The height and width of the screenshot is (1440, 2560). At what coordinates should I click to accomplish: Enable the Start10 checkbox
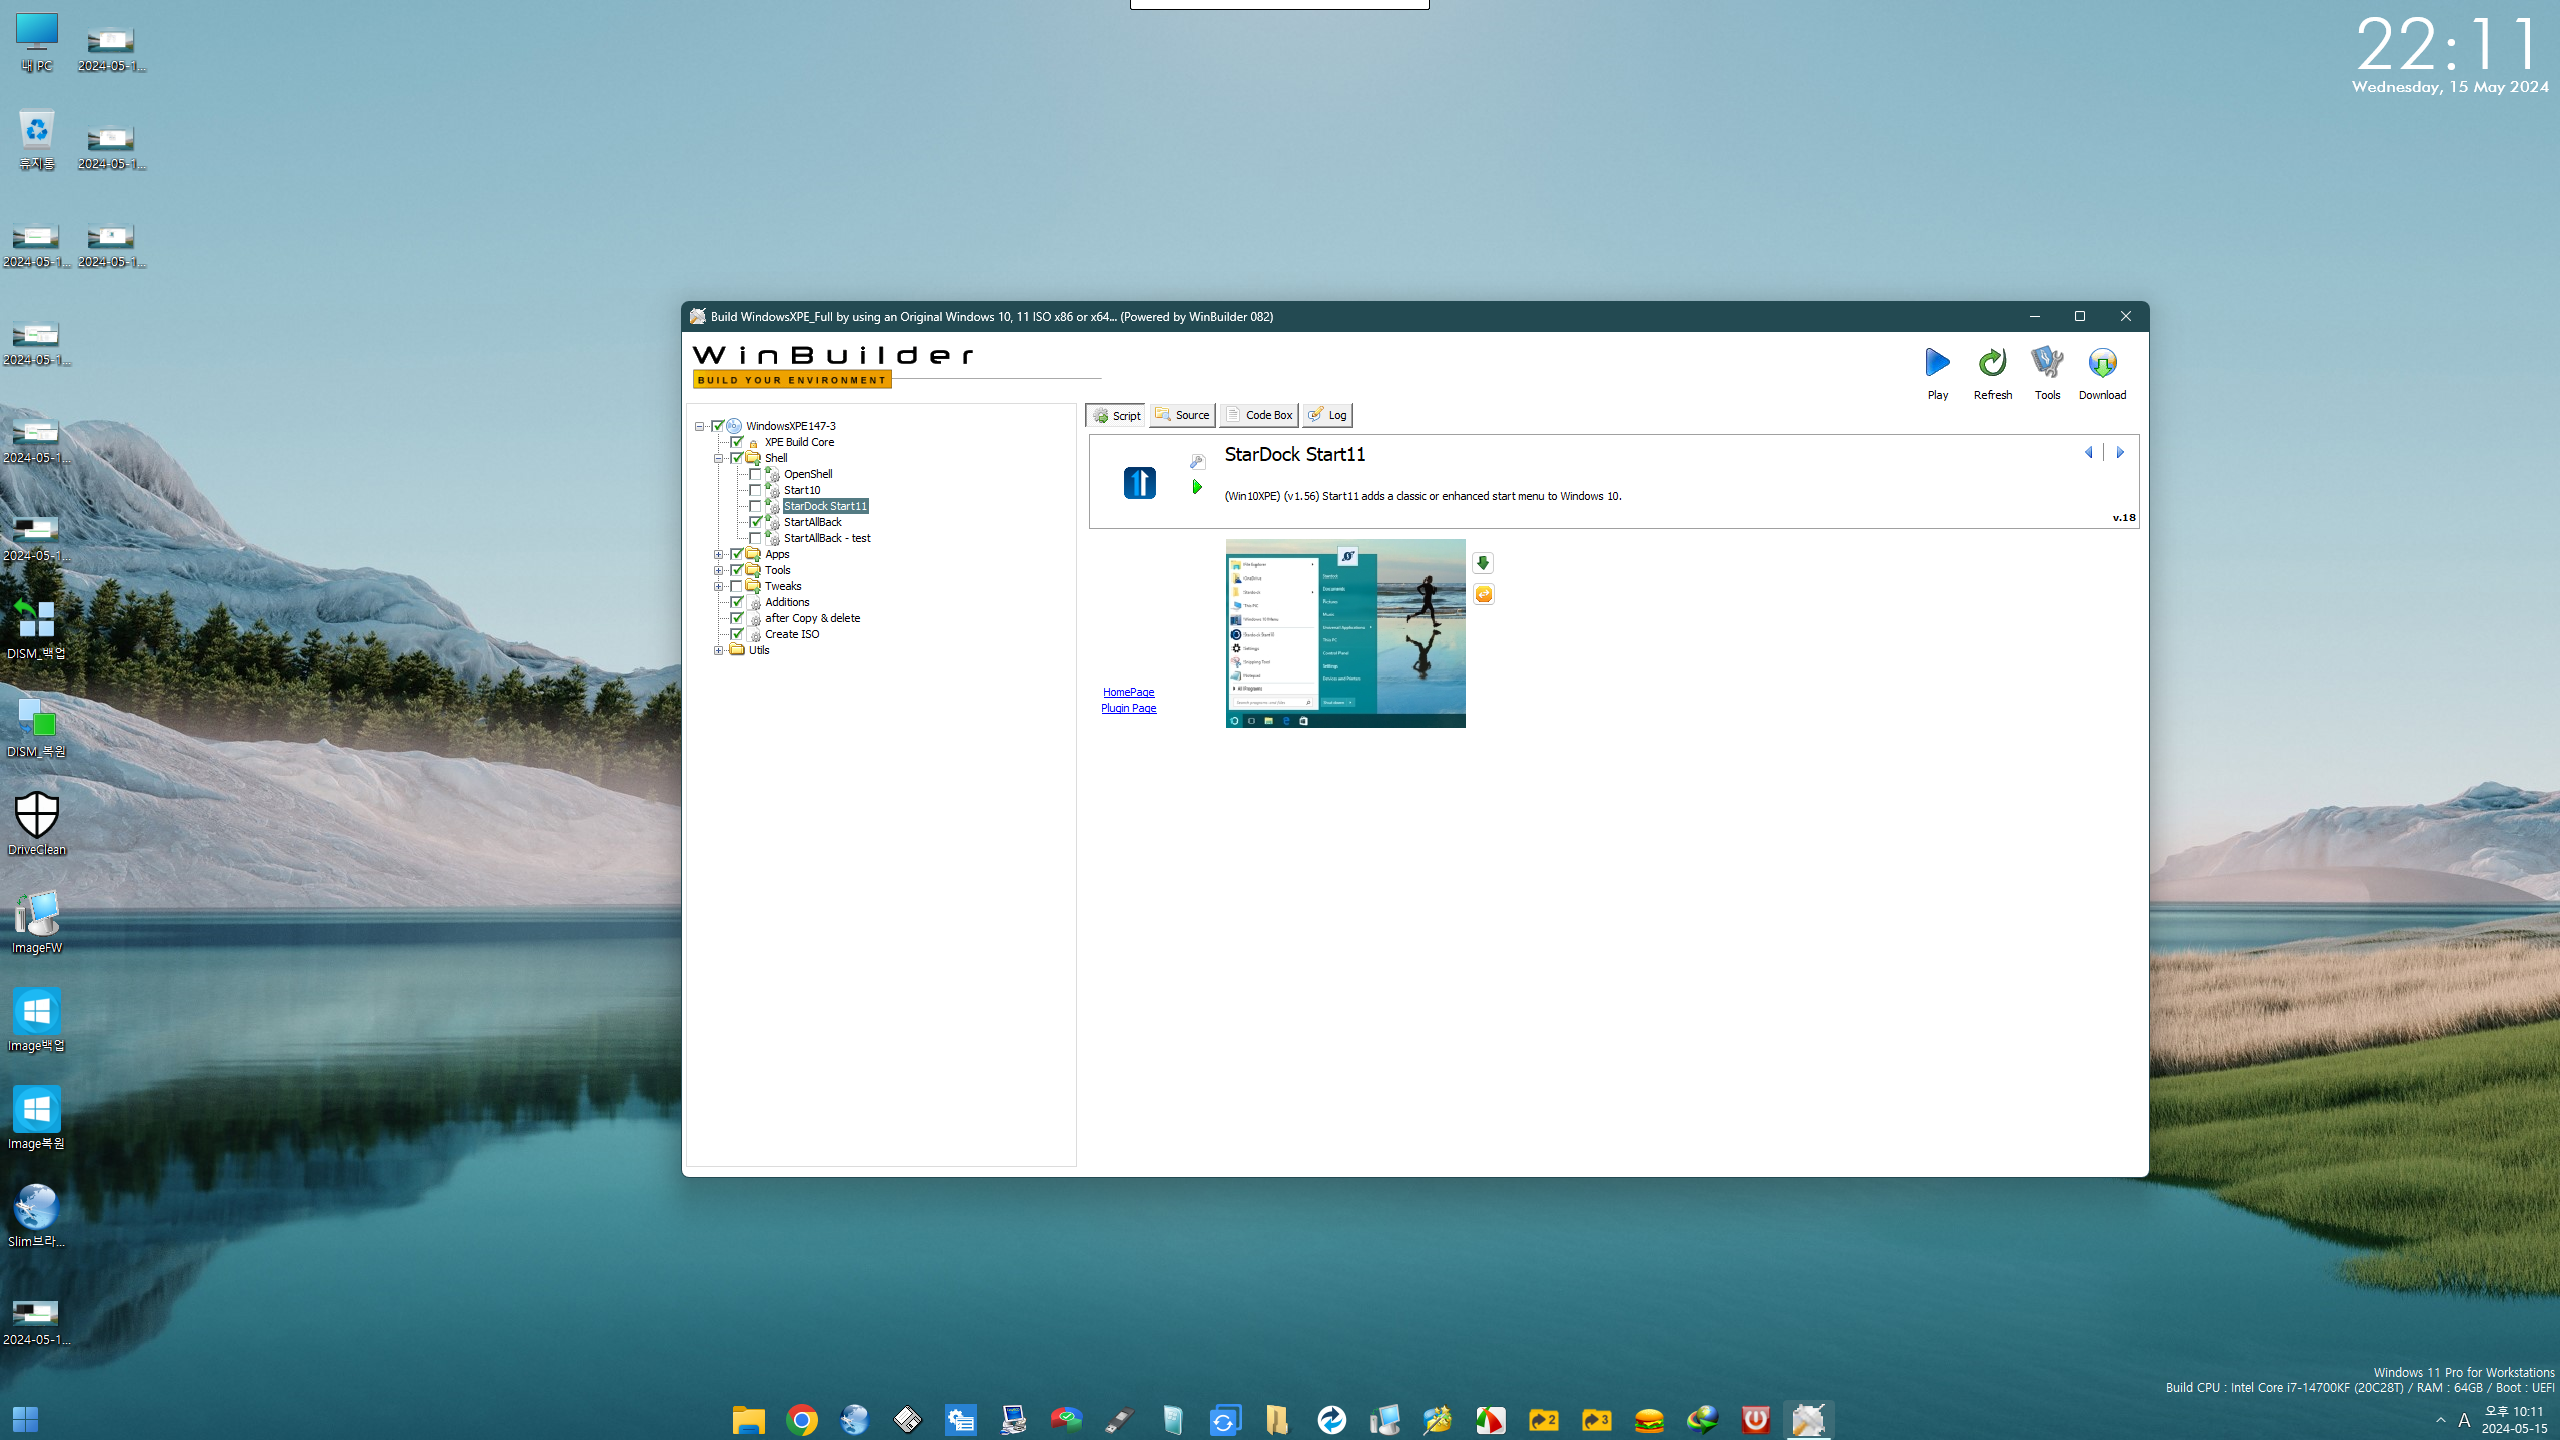pyautogui.click(x=755, y=490)
